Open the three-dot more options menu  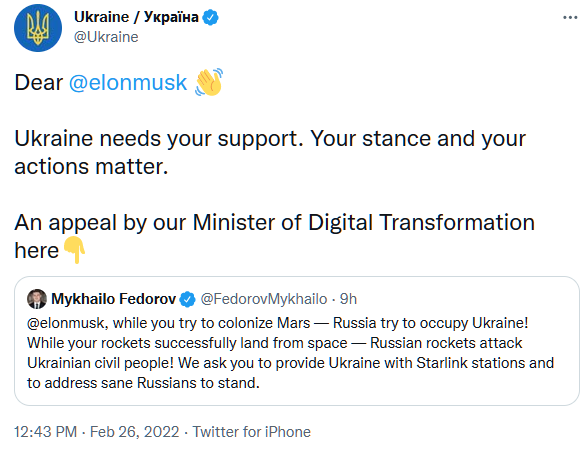(x=570, y=17)
